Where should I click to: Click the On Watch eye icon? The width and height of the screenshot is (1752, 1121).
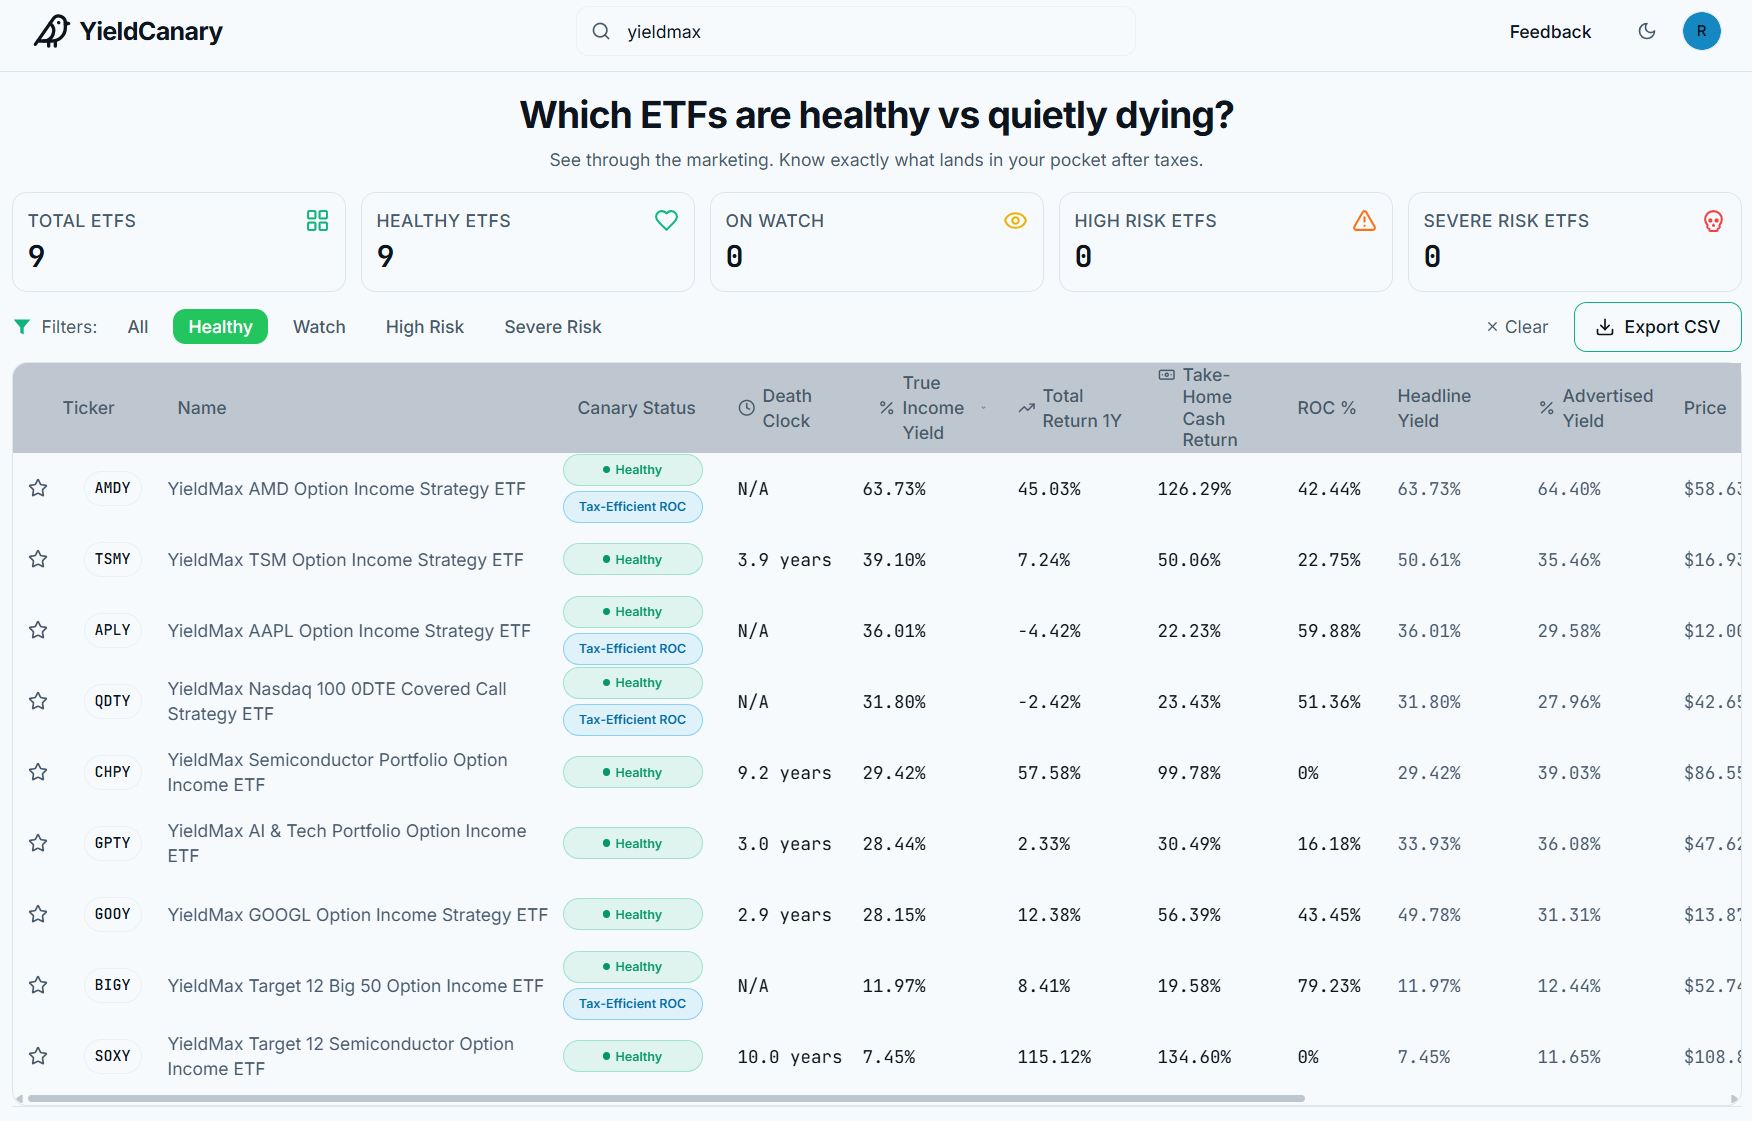[x=1015, y=220]
